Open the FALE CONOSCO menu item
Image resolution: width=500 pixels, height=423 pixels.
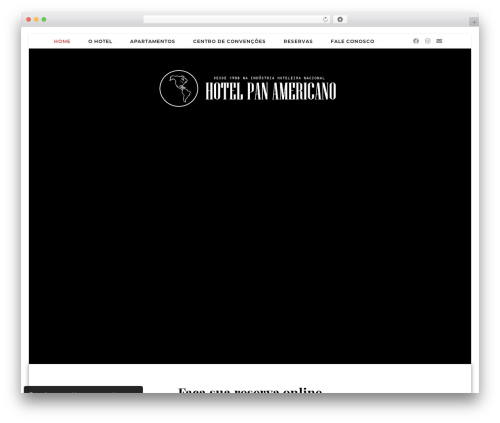point(352,41)
